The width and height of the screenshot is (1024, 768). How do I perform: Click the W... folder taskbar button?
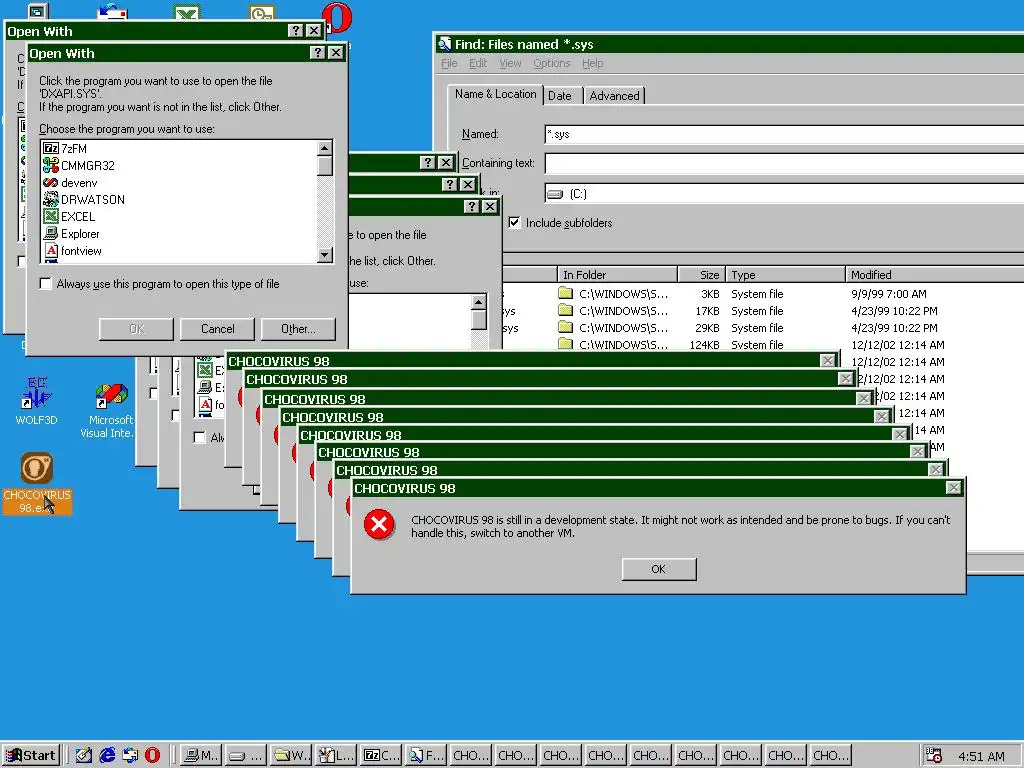tap(291, 756)
